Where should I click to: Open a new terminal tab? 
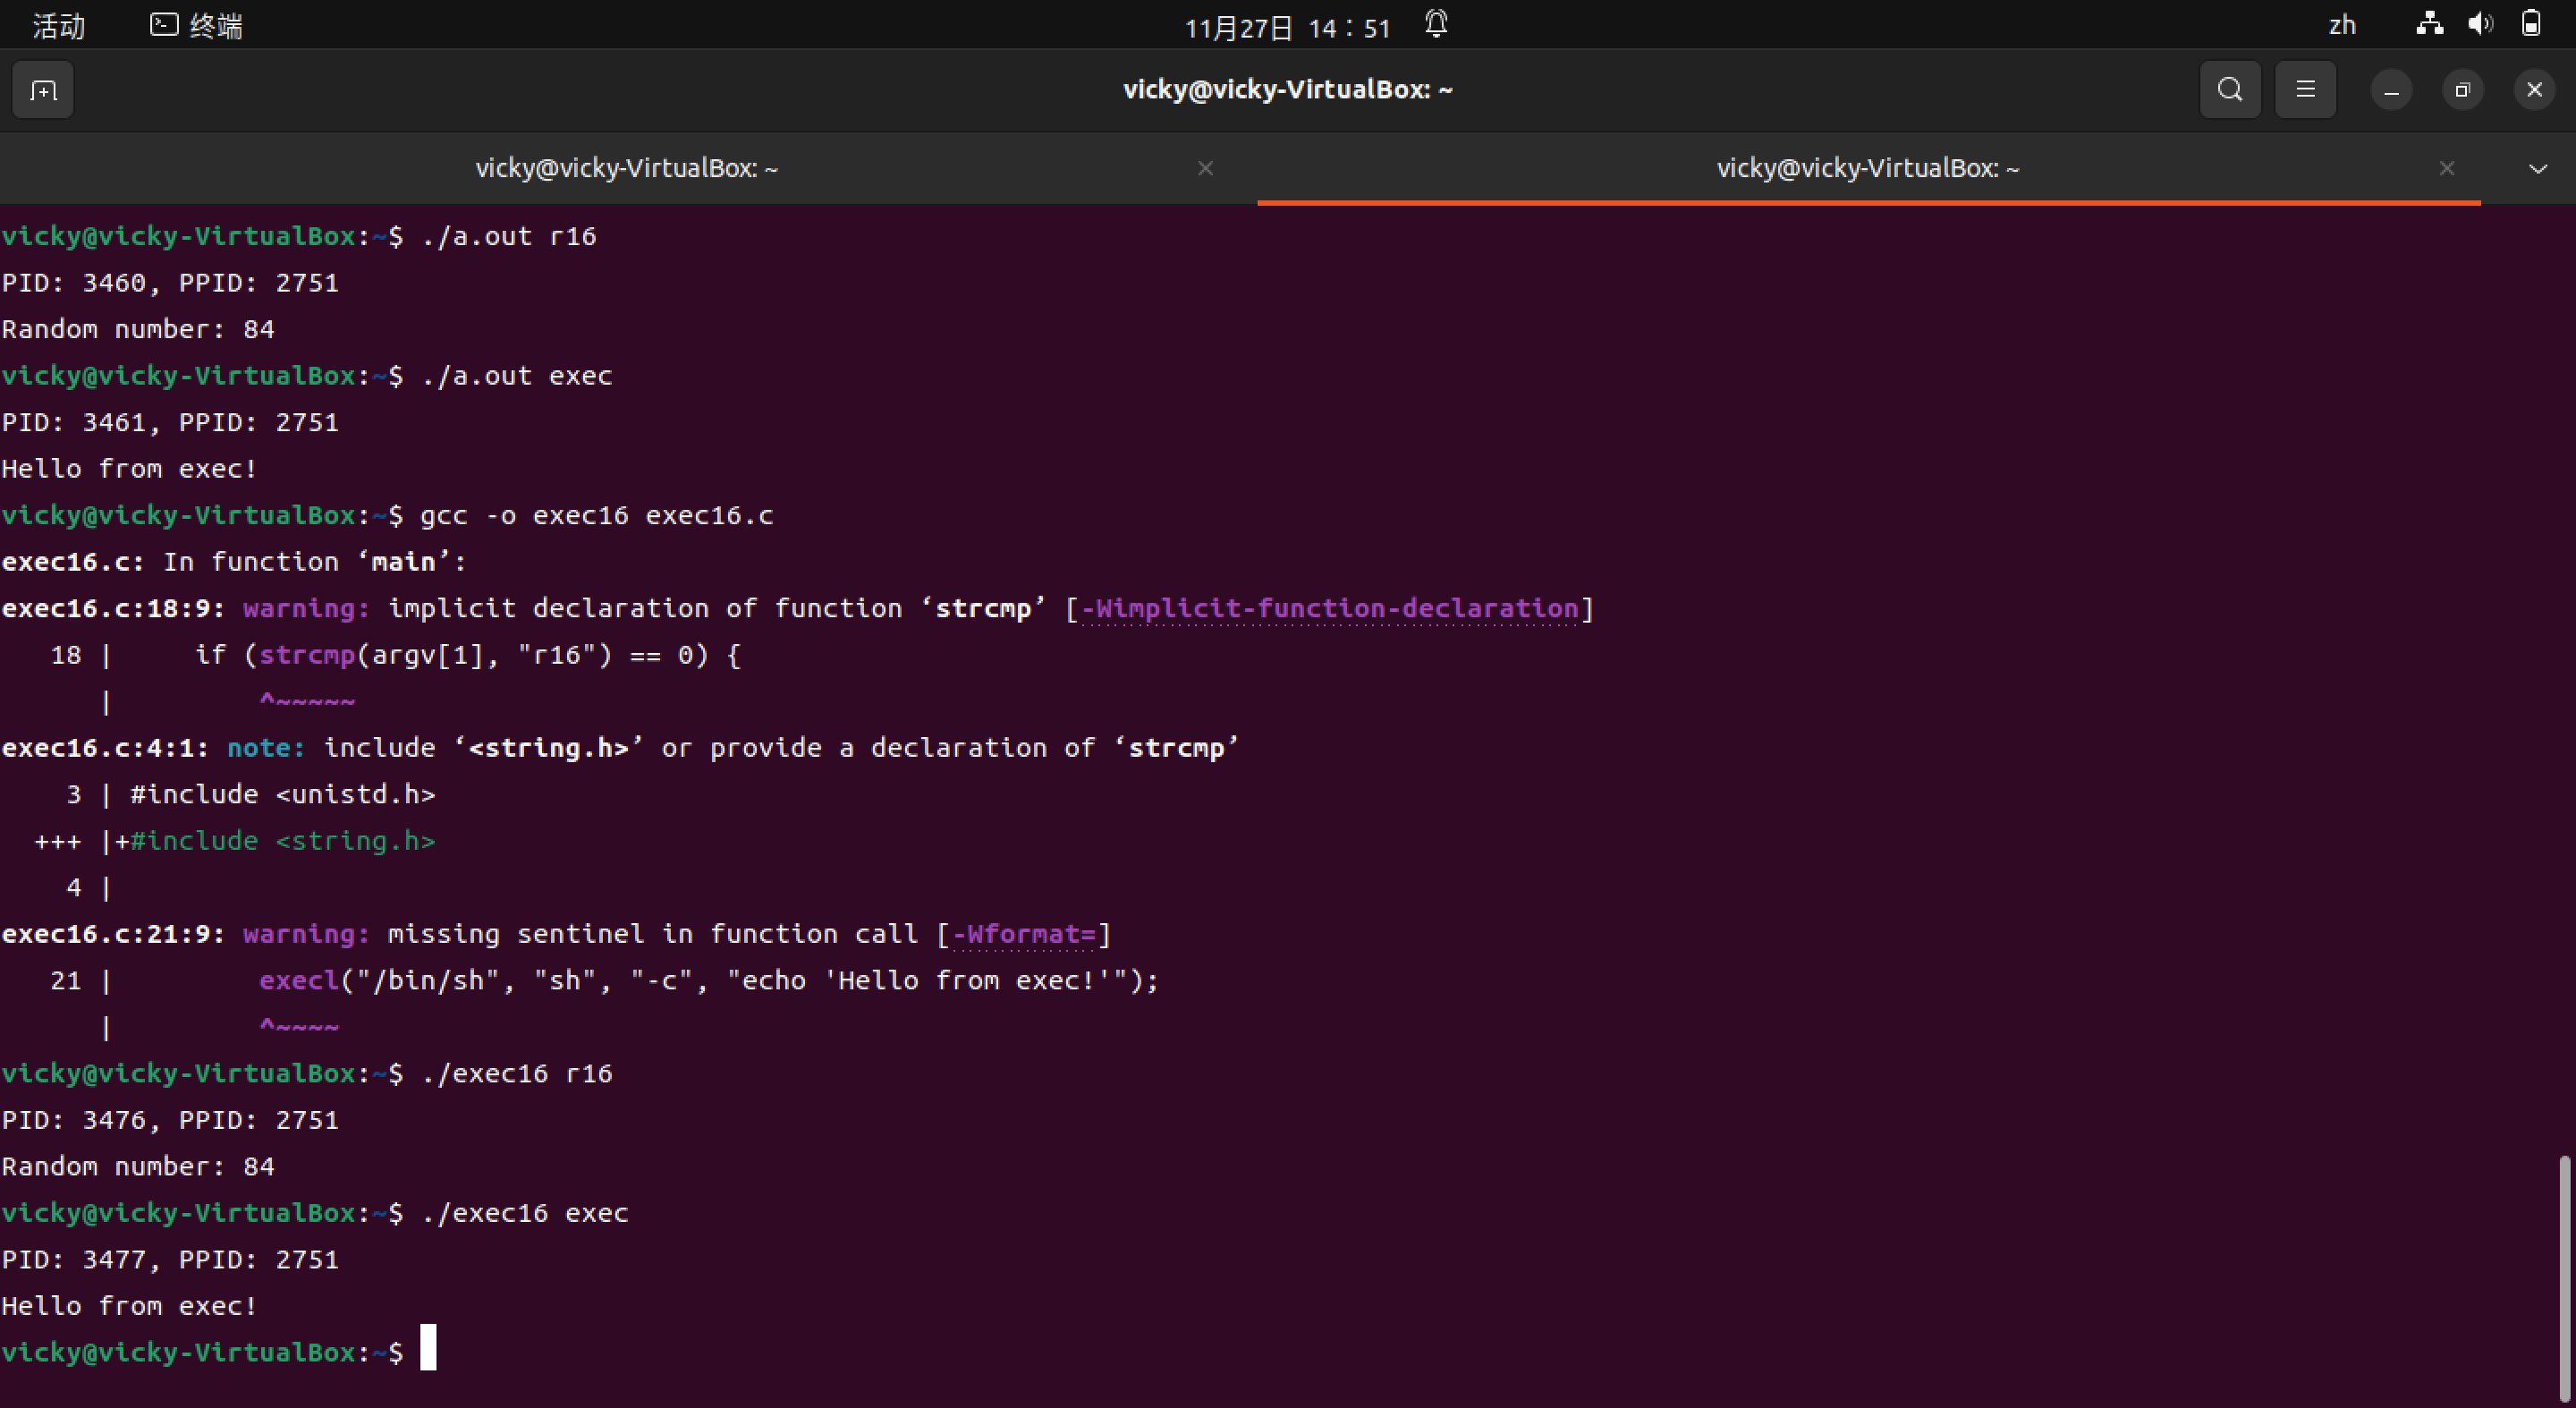(43, 91)
